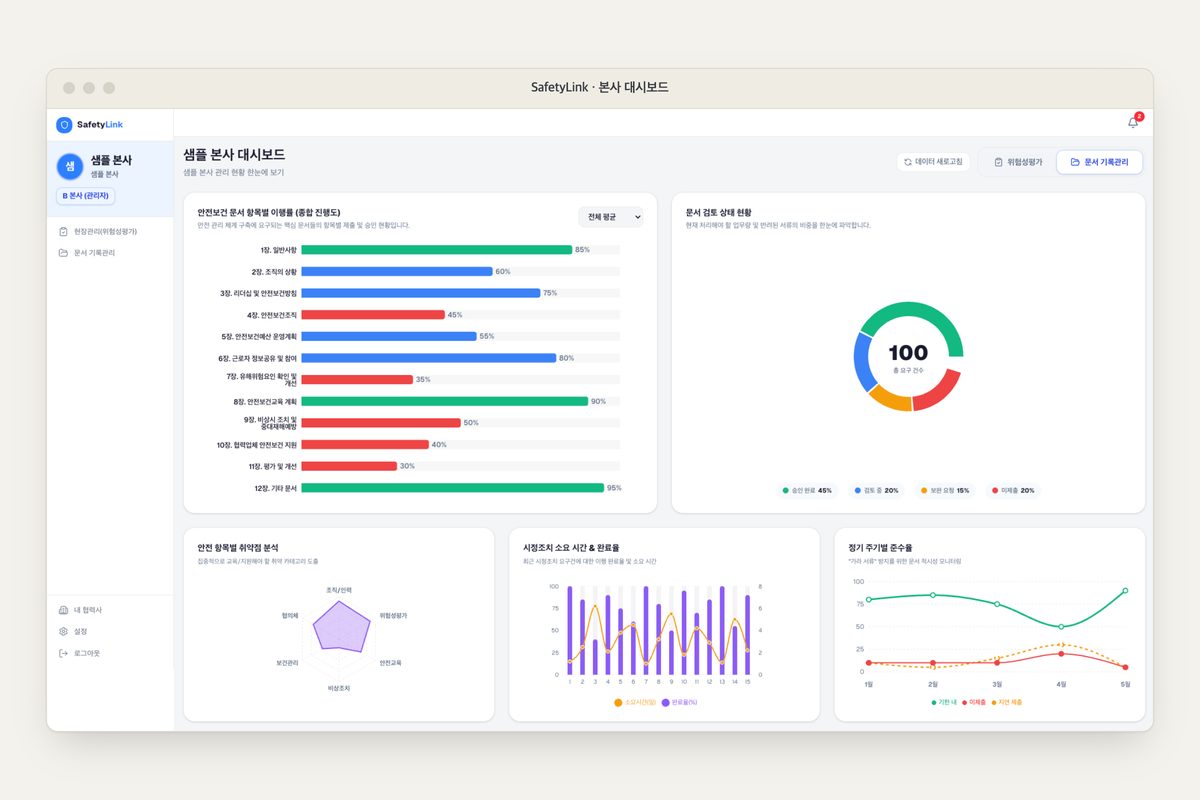1200x800 pixels.
Task: Click the 설정 gear icon
Action: point(64,631)
